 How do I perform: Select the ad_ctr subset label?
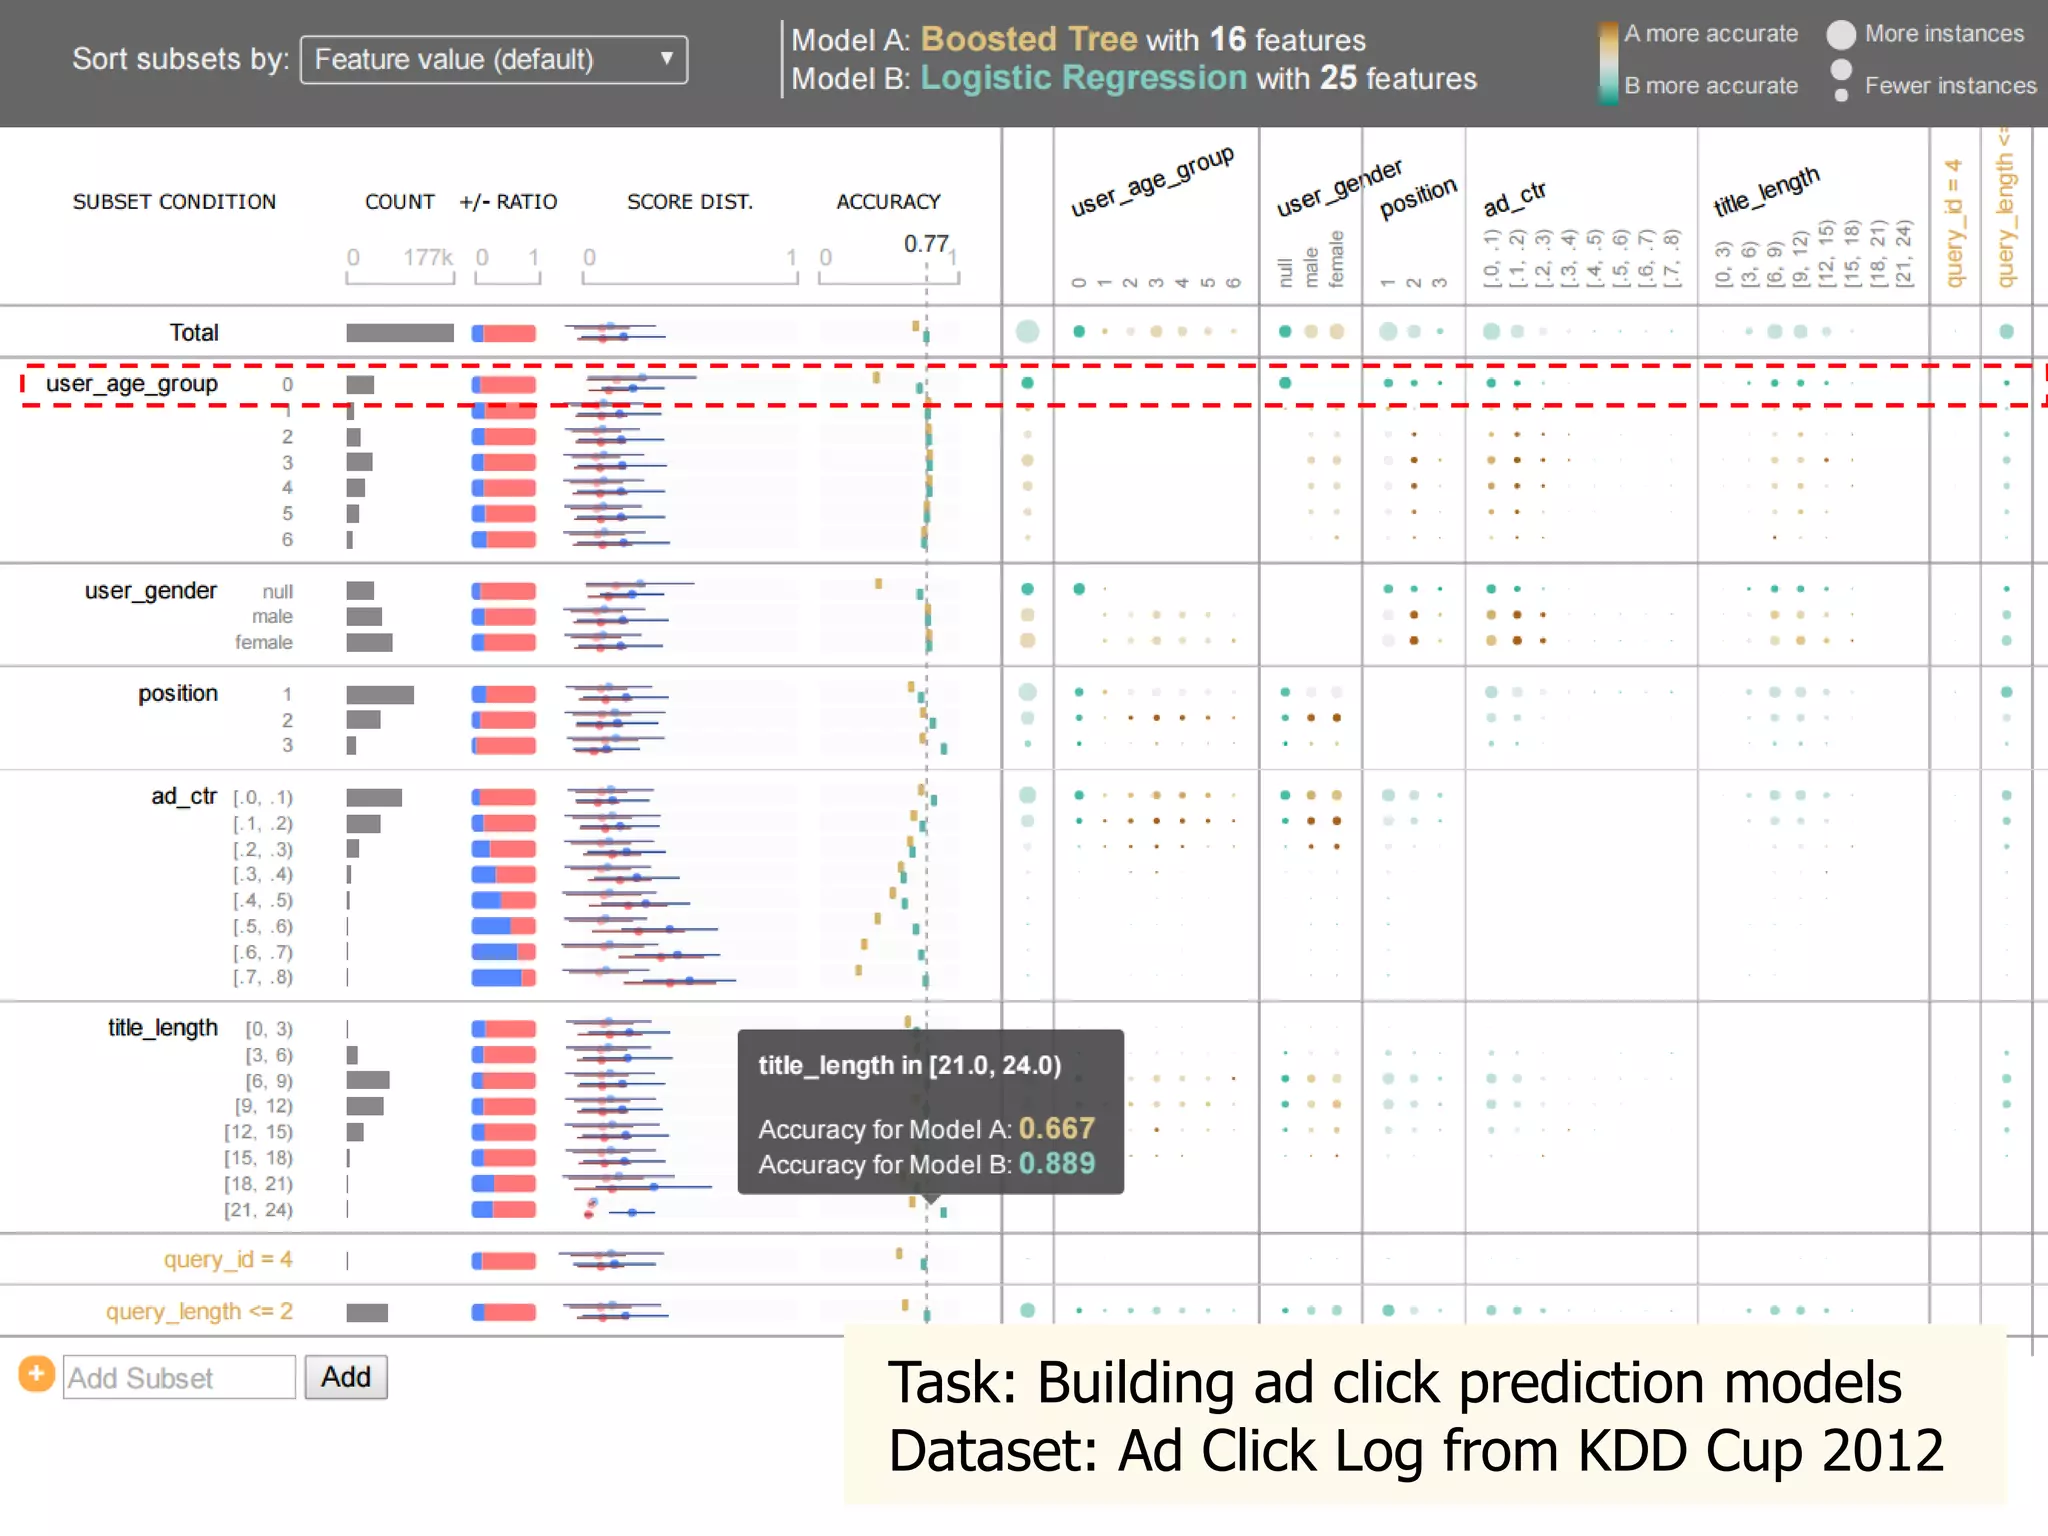[184, 796]
